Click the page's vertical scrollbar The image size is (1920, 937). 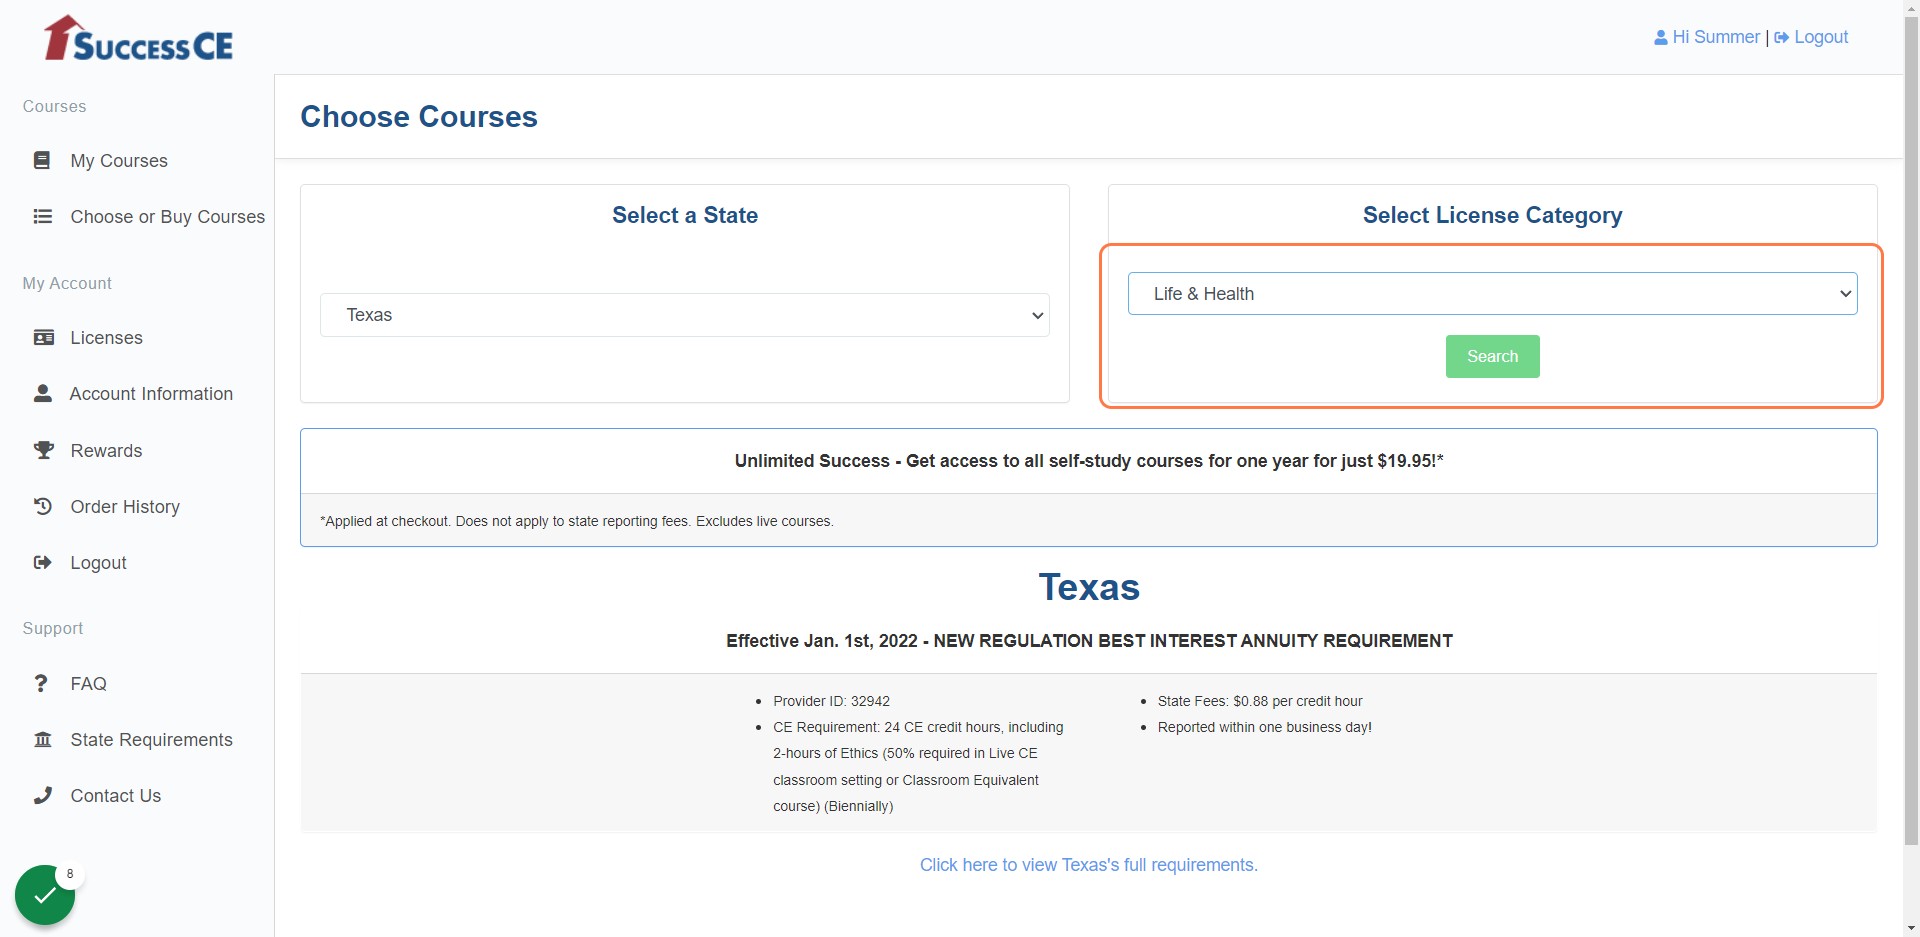pyautogui.click(x=1912, y=430)
